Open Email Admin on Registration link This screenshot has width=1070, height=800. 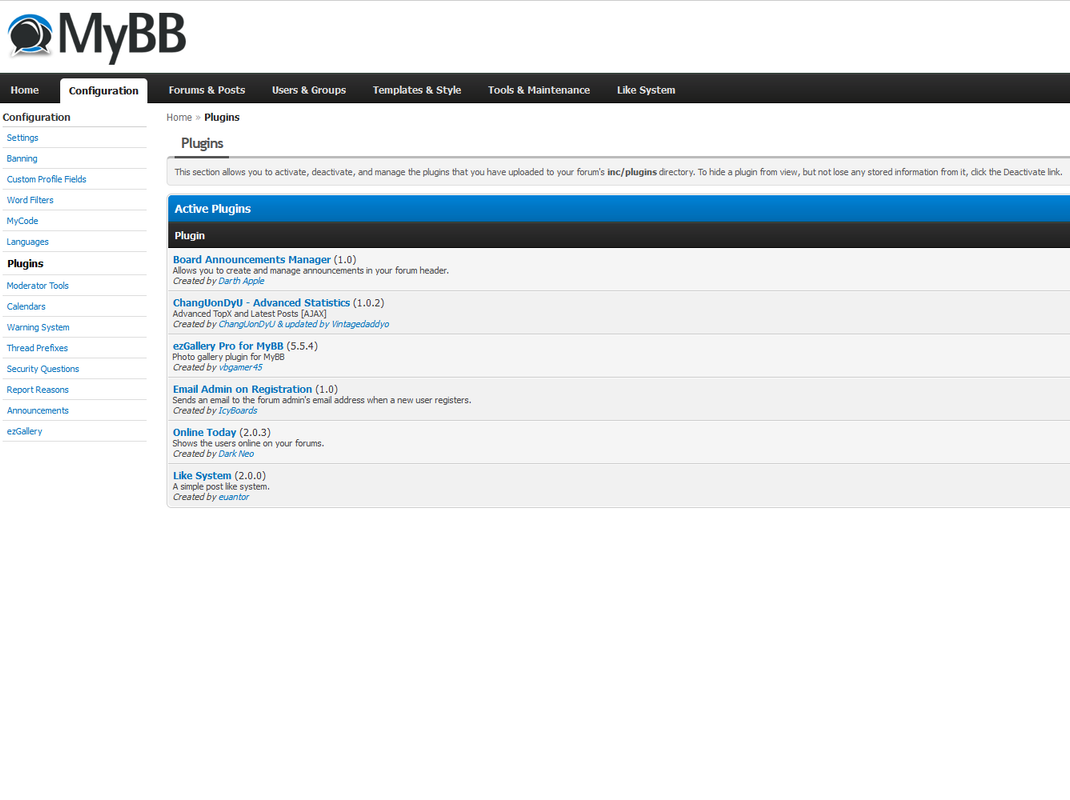click(242, 389)
